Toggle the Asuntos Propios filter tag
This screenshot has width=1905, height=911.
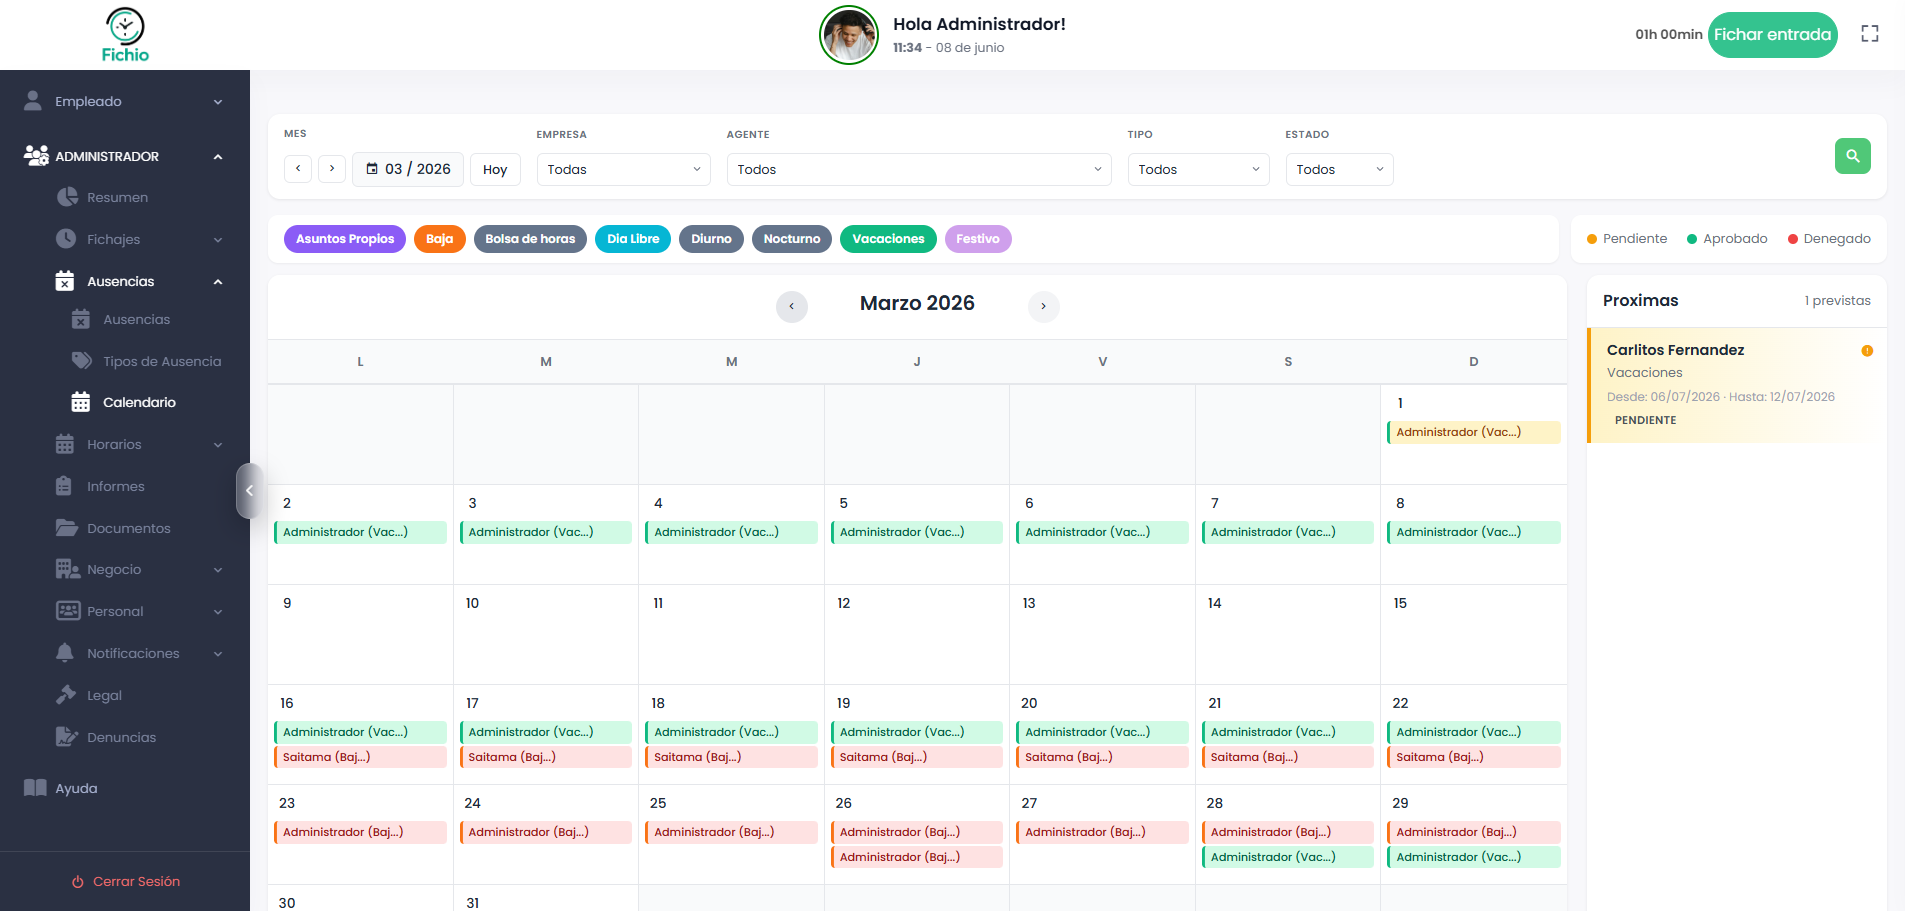point(345,239)
